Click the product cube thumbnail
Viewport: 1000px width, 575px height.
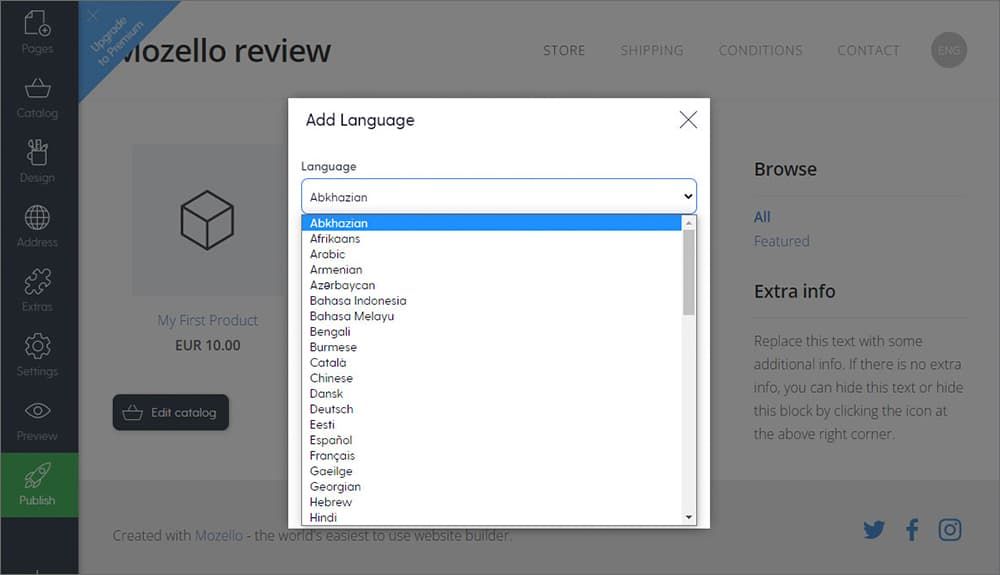click(207, 219)
